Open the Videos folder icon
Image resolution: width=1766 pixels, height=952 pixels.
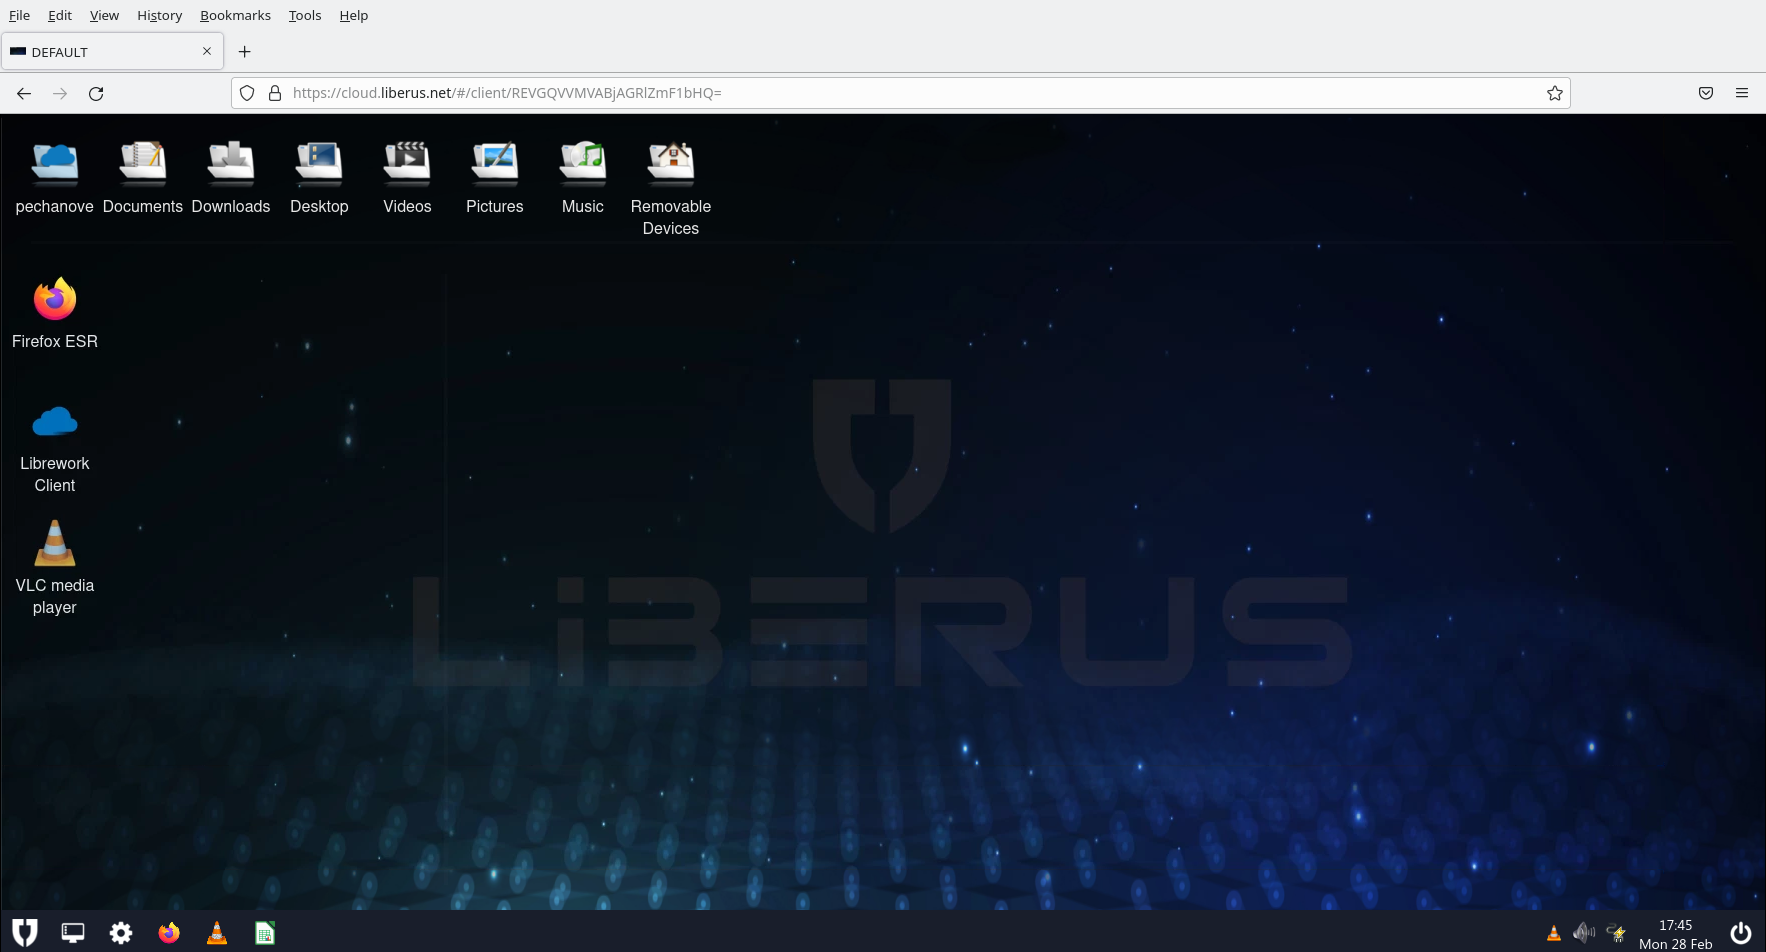[407, 164]
